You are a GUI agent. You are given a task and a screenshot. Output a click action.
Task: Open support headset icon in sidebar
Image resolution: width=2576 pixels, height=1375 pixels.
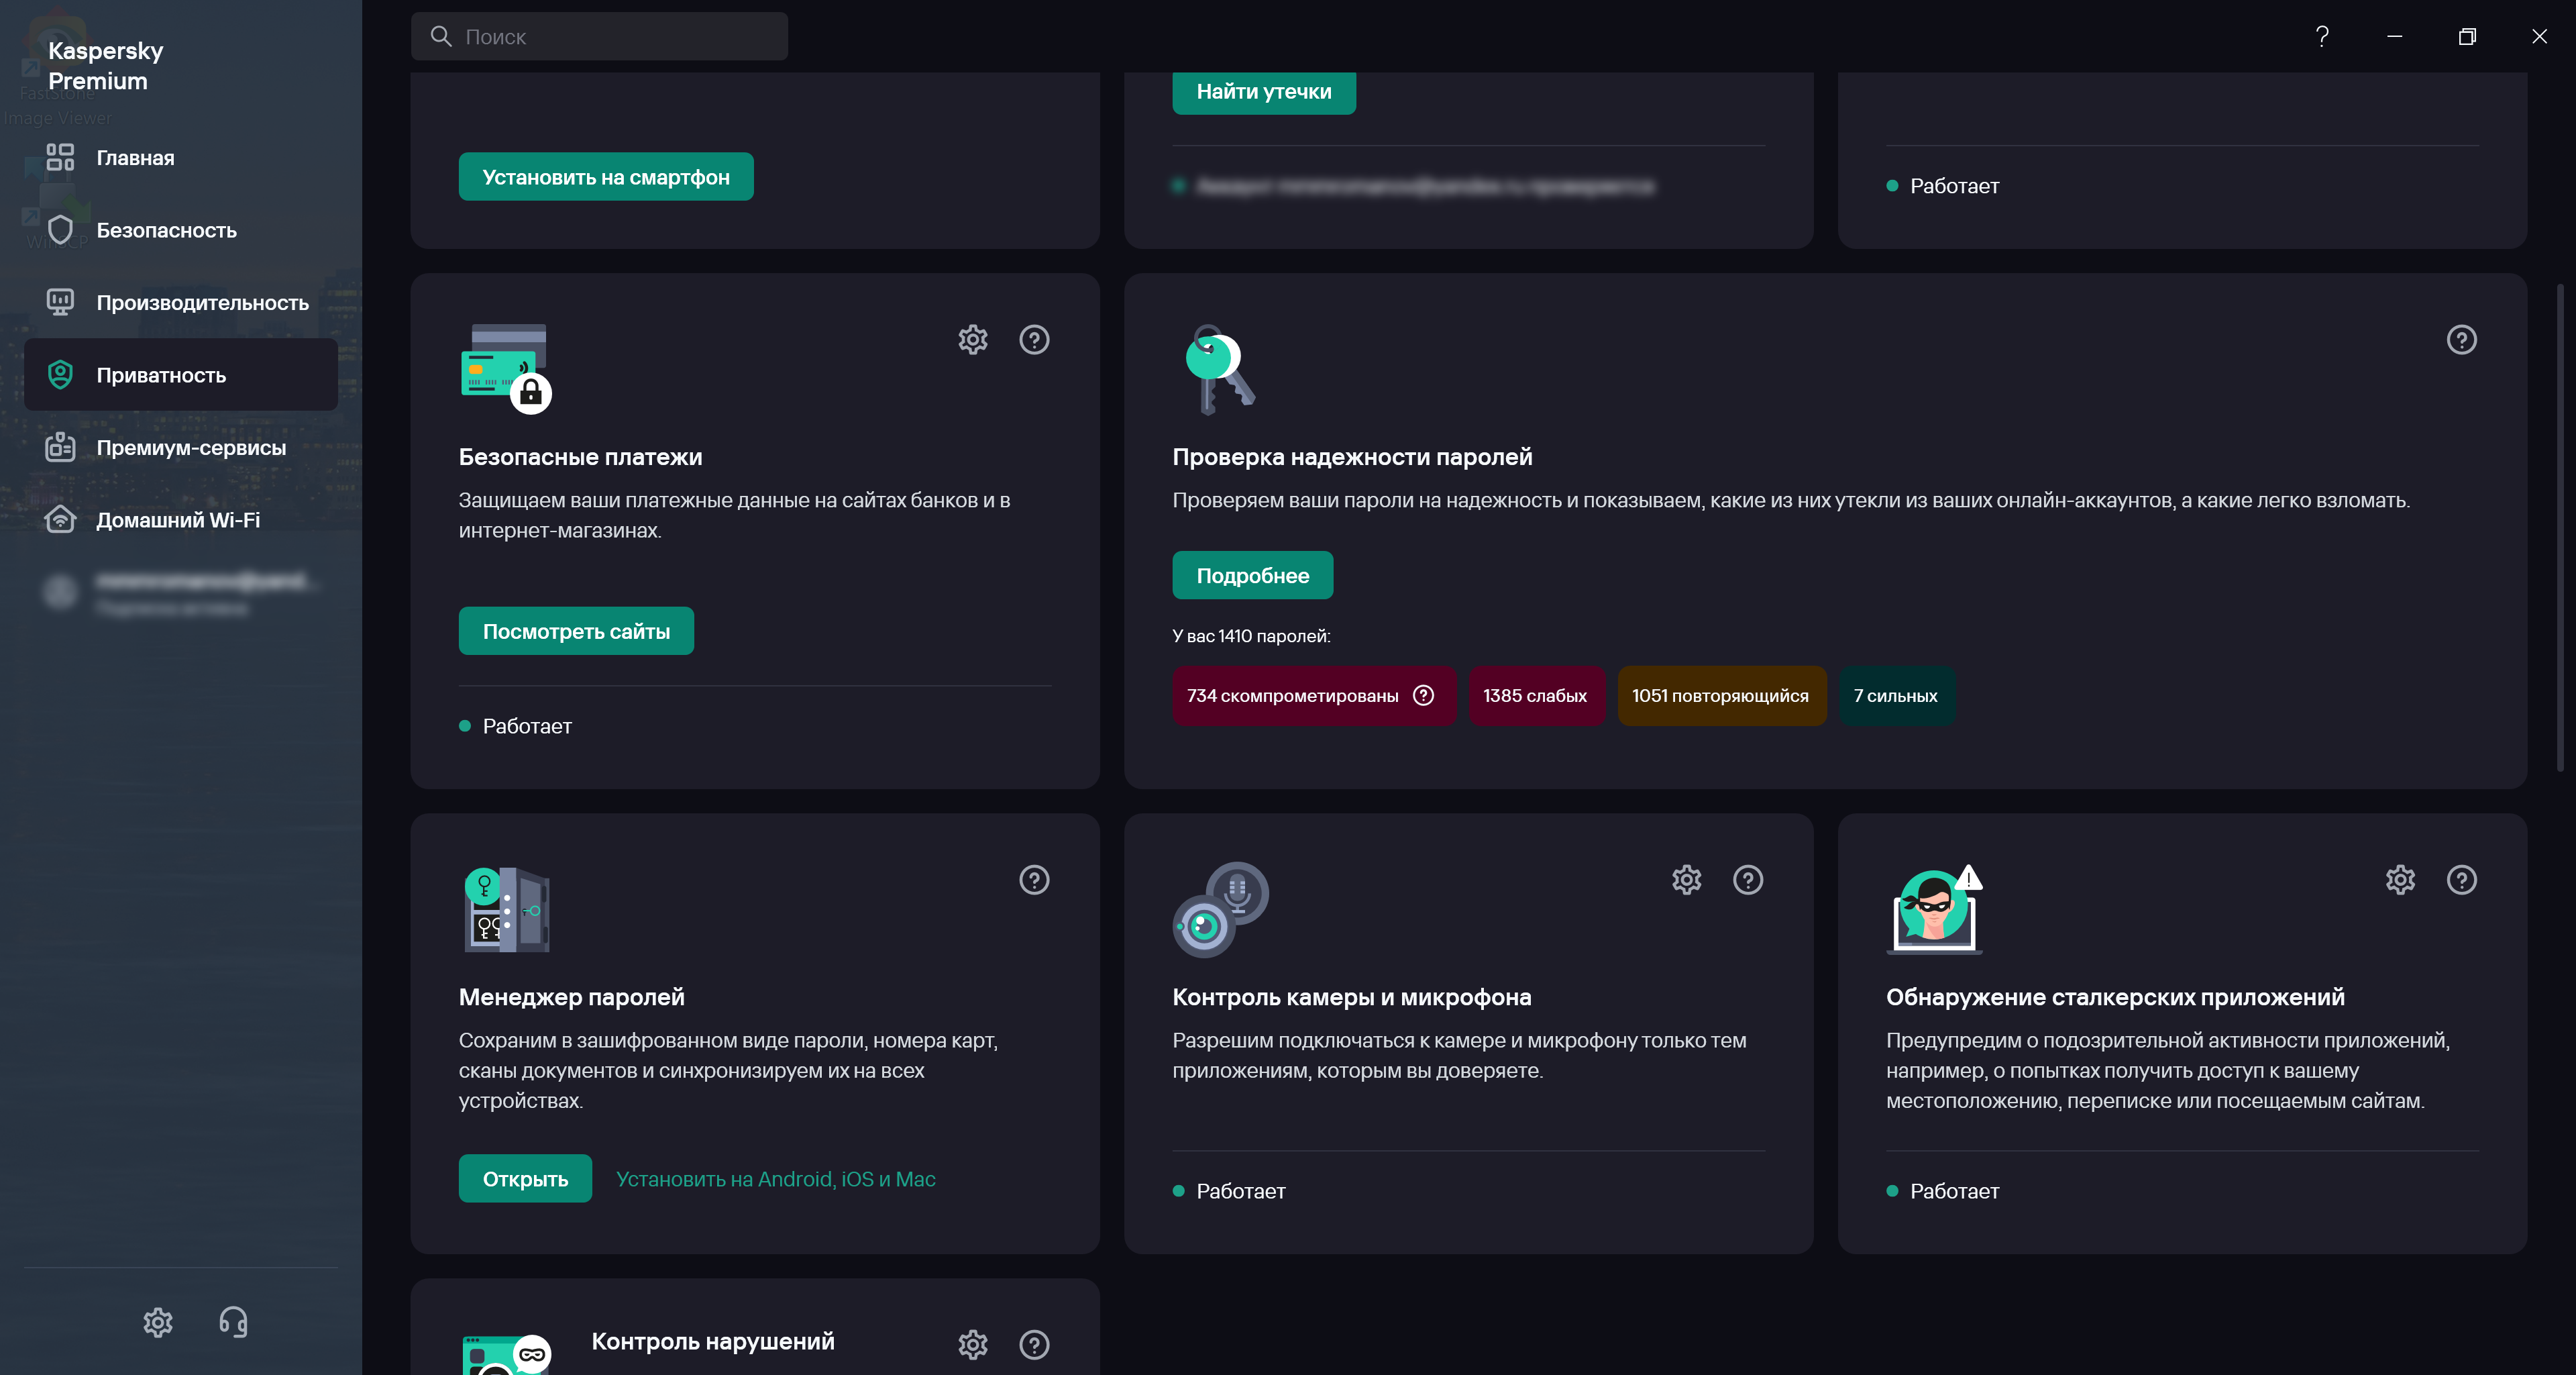pyautogui.click(x=233, y=1322)
